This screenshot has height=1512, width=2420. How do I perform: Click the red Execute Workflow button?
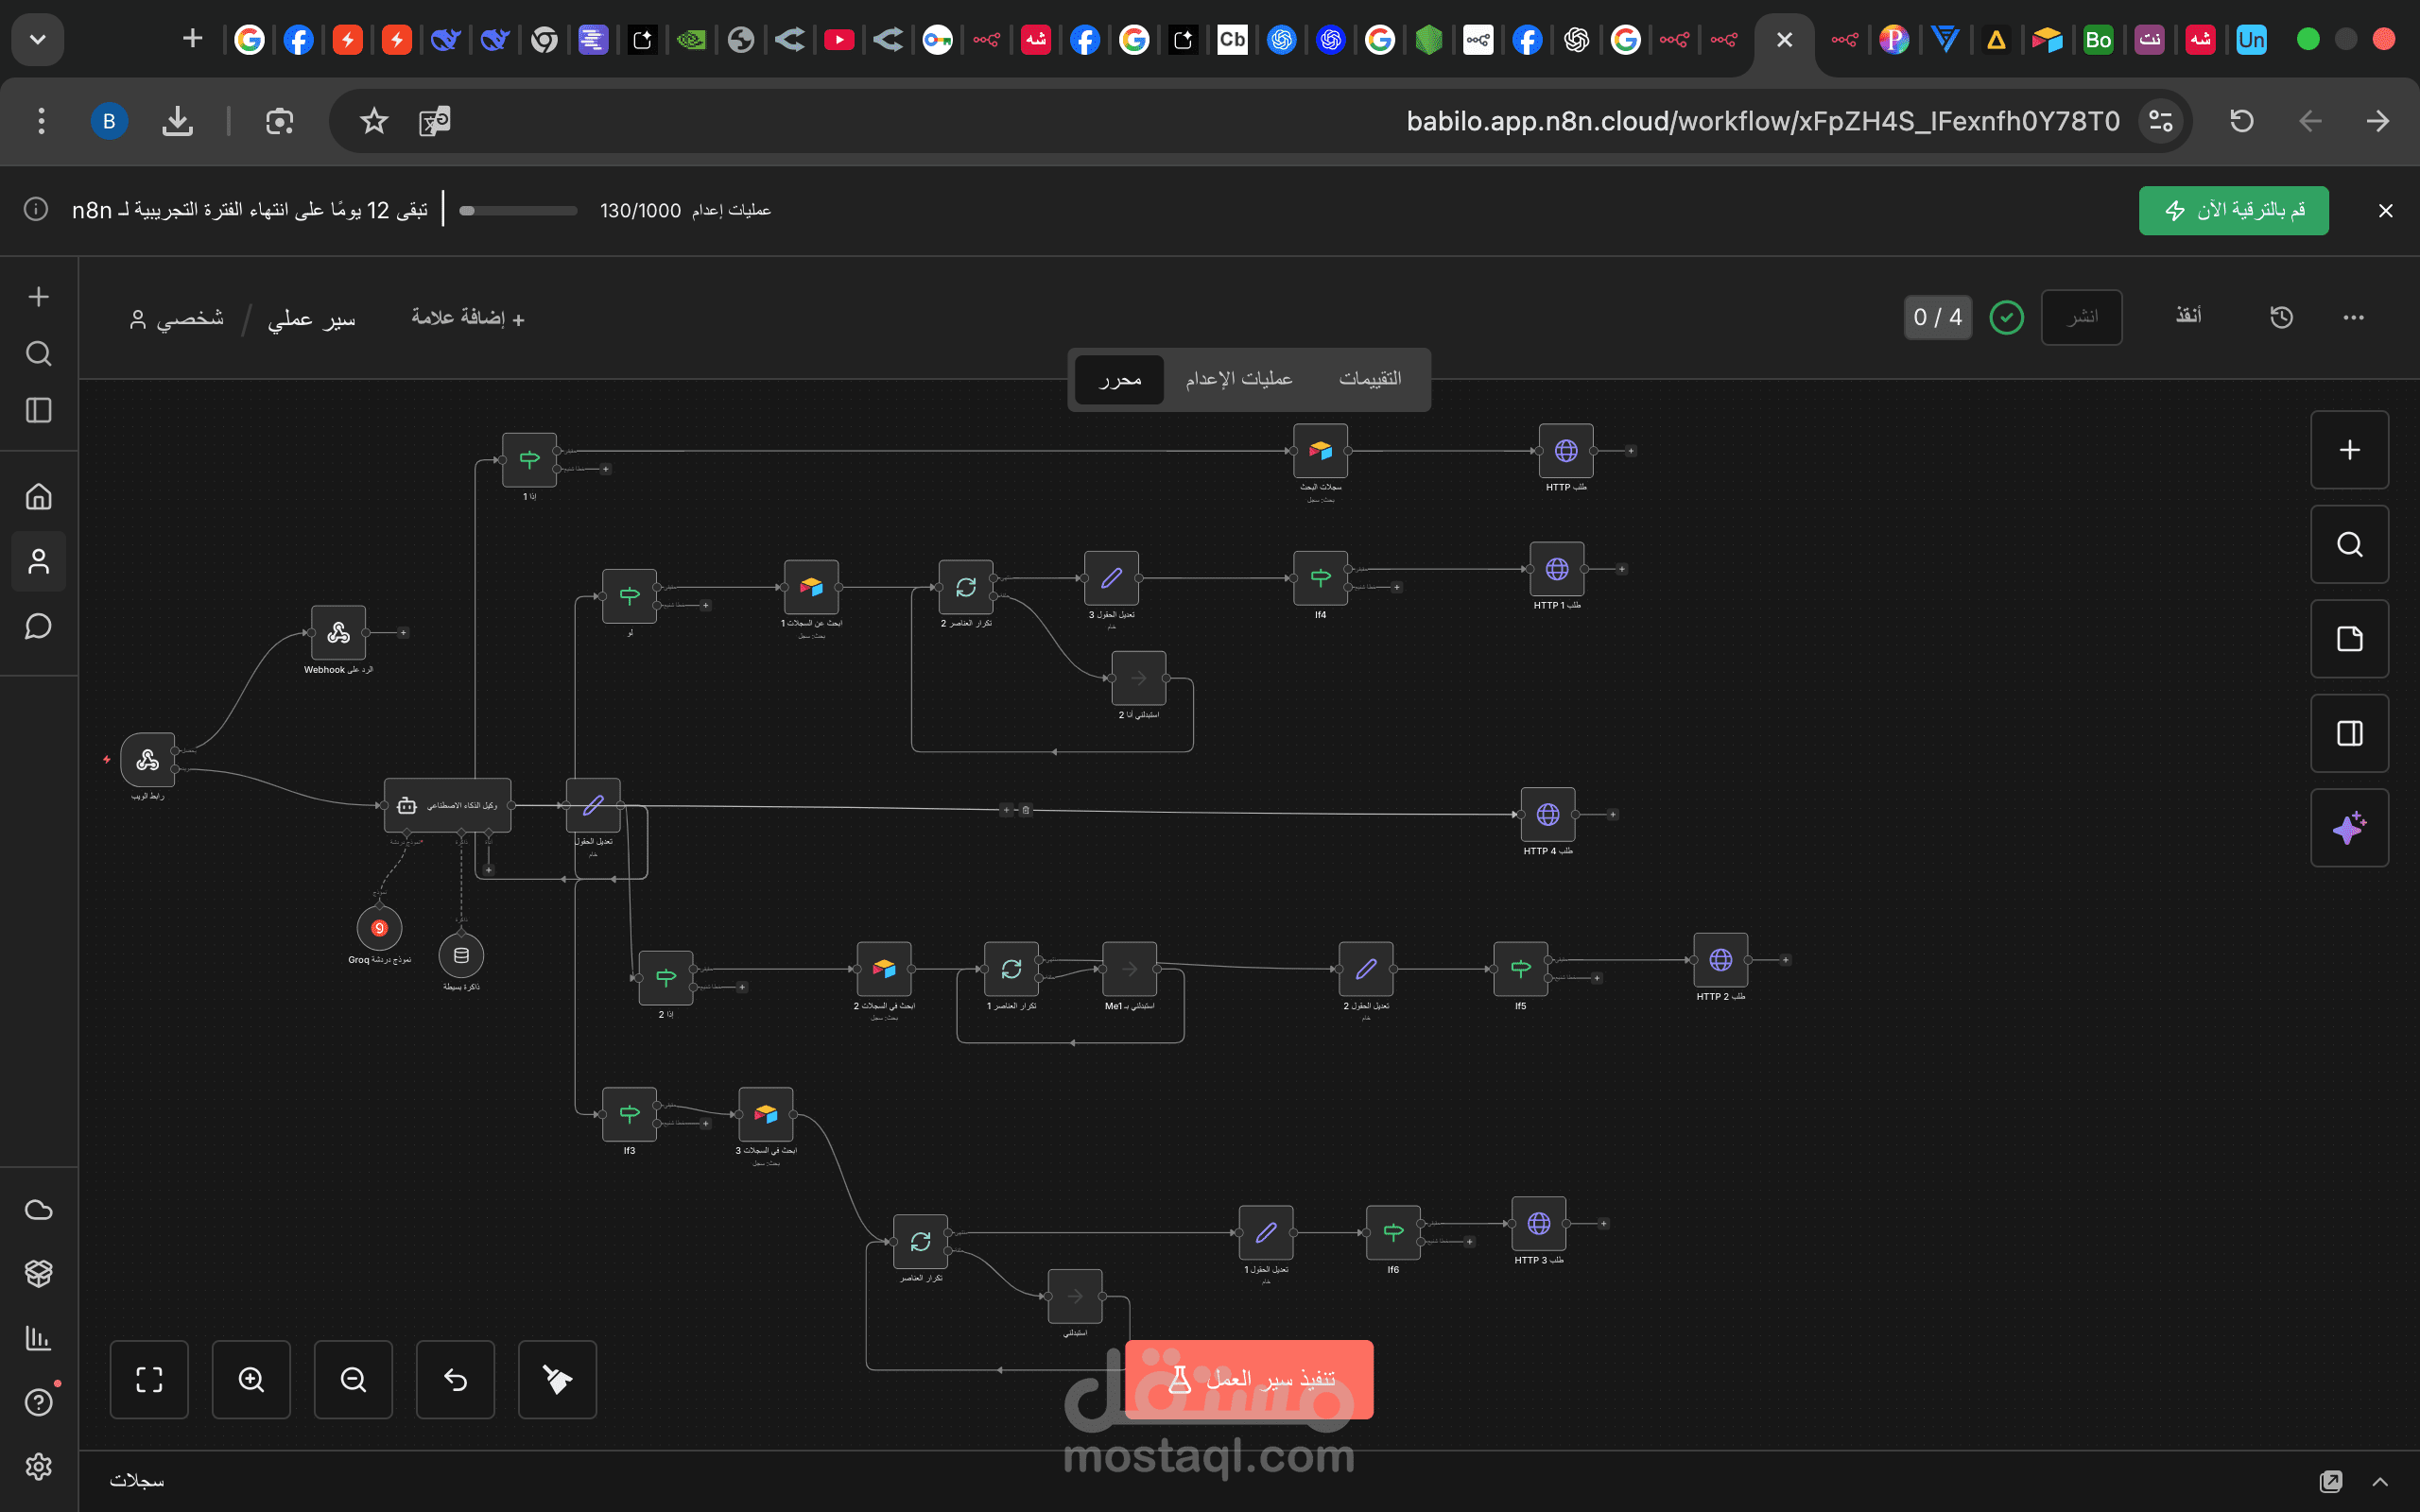tap(1248, 1379)
